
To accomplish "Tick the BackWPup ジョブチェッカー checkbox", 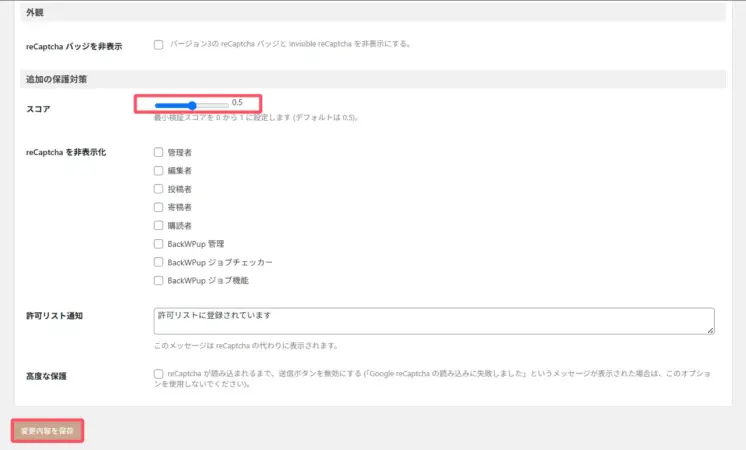I will pos(158,262).
